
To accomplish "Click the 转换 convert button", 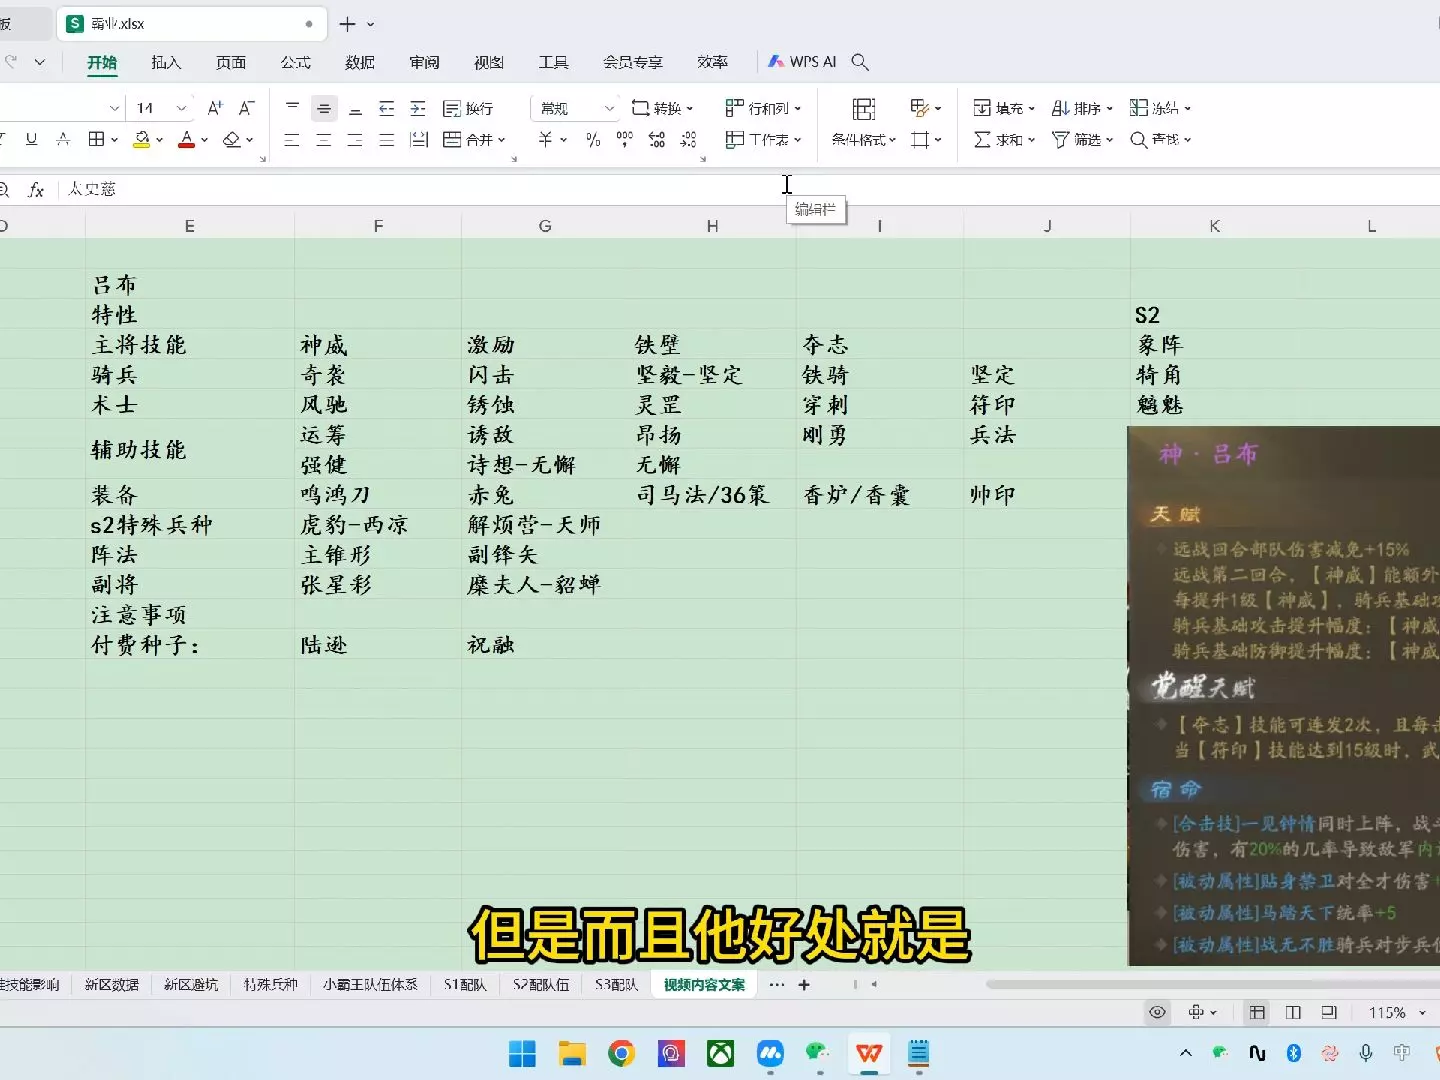I will click(662, 108).
